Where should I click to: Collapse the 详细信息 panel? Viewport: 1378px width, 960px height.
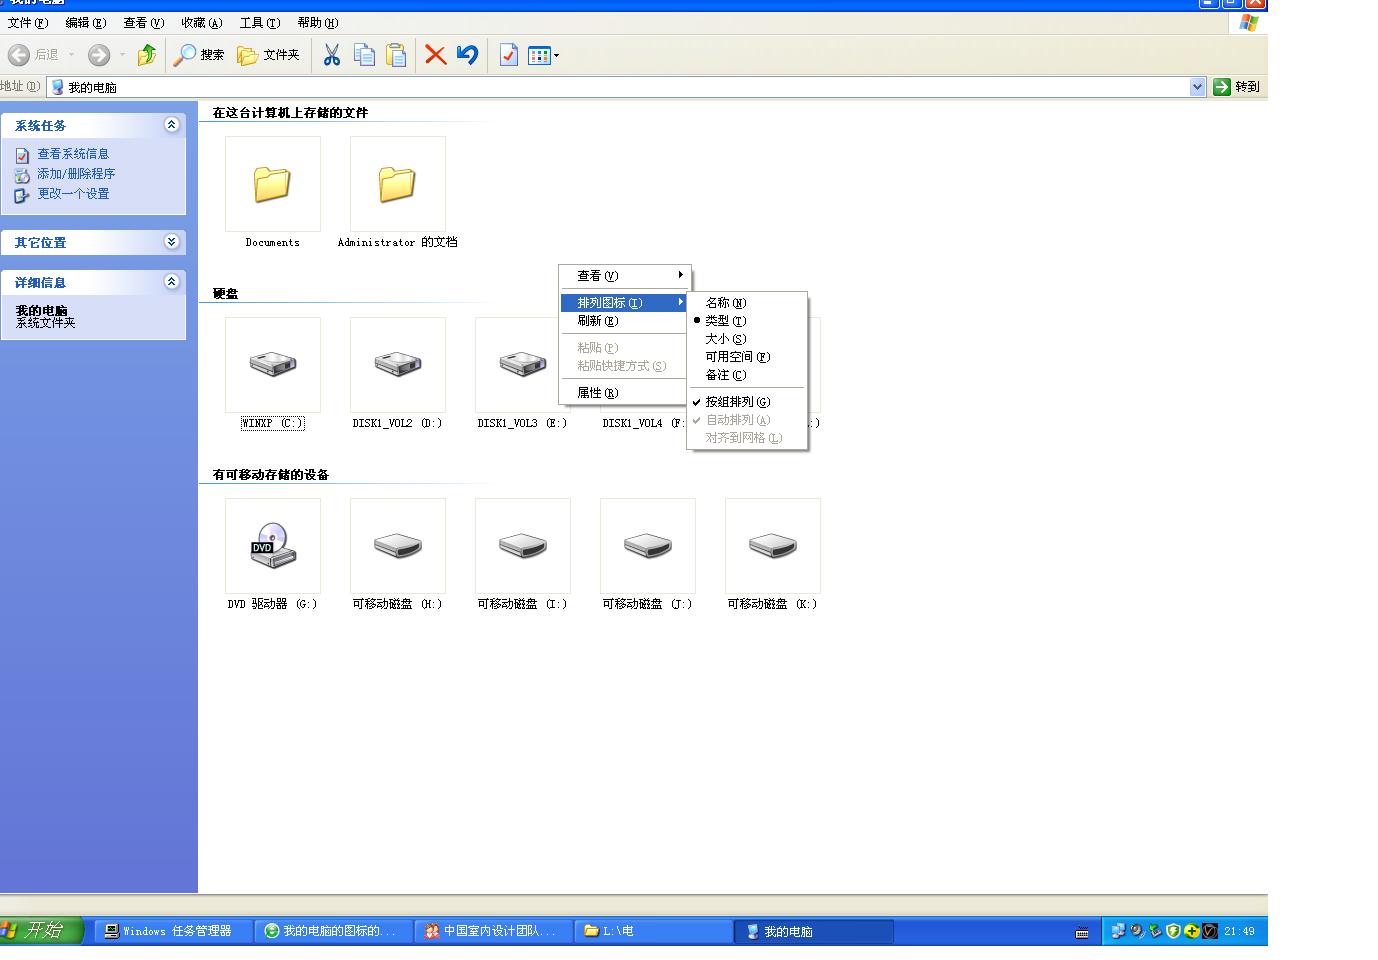click(171, 282)
